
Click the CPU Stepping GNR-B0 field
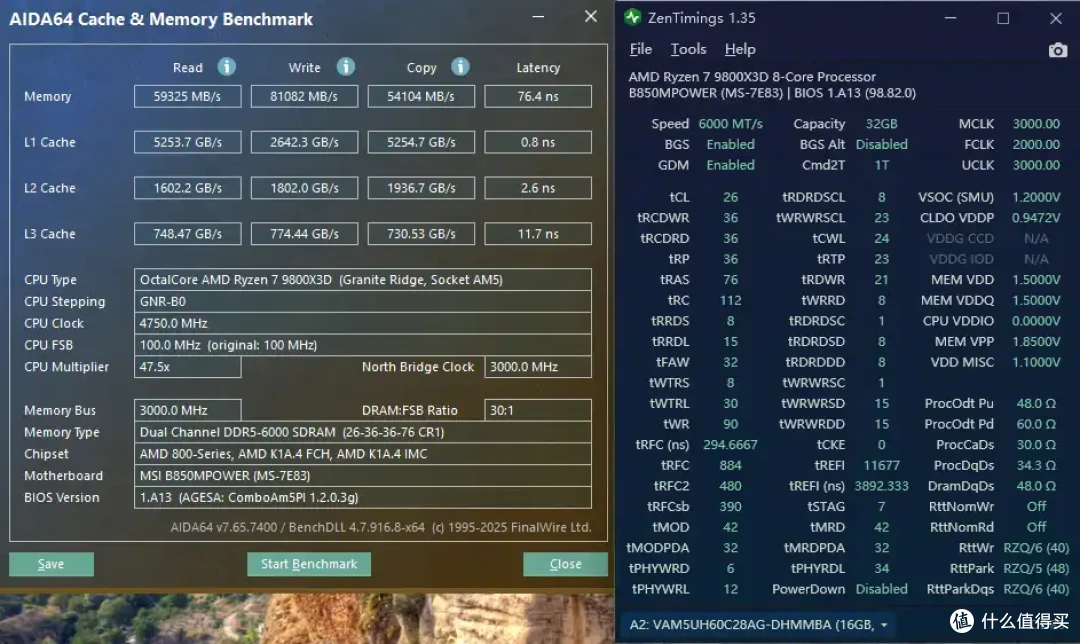(362, 302)
